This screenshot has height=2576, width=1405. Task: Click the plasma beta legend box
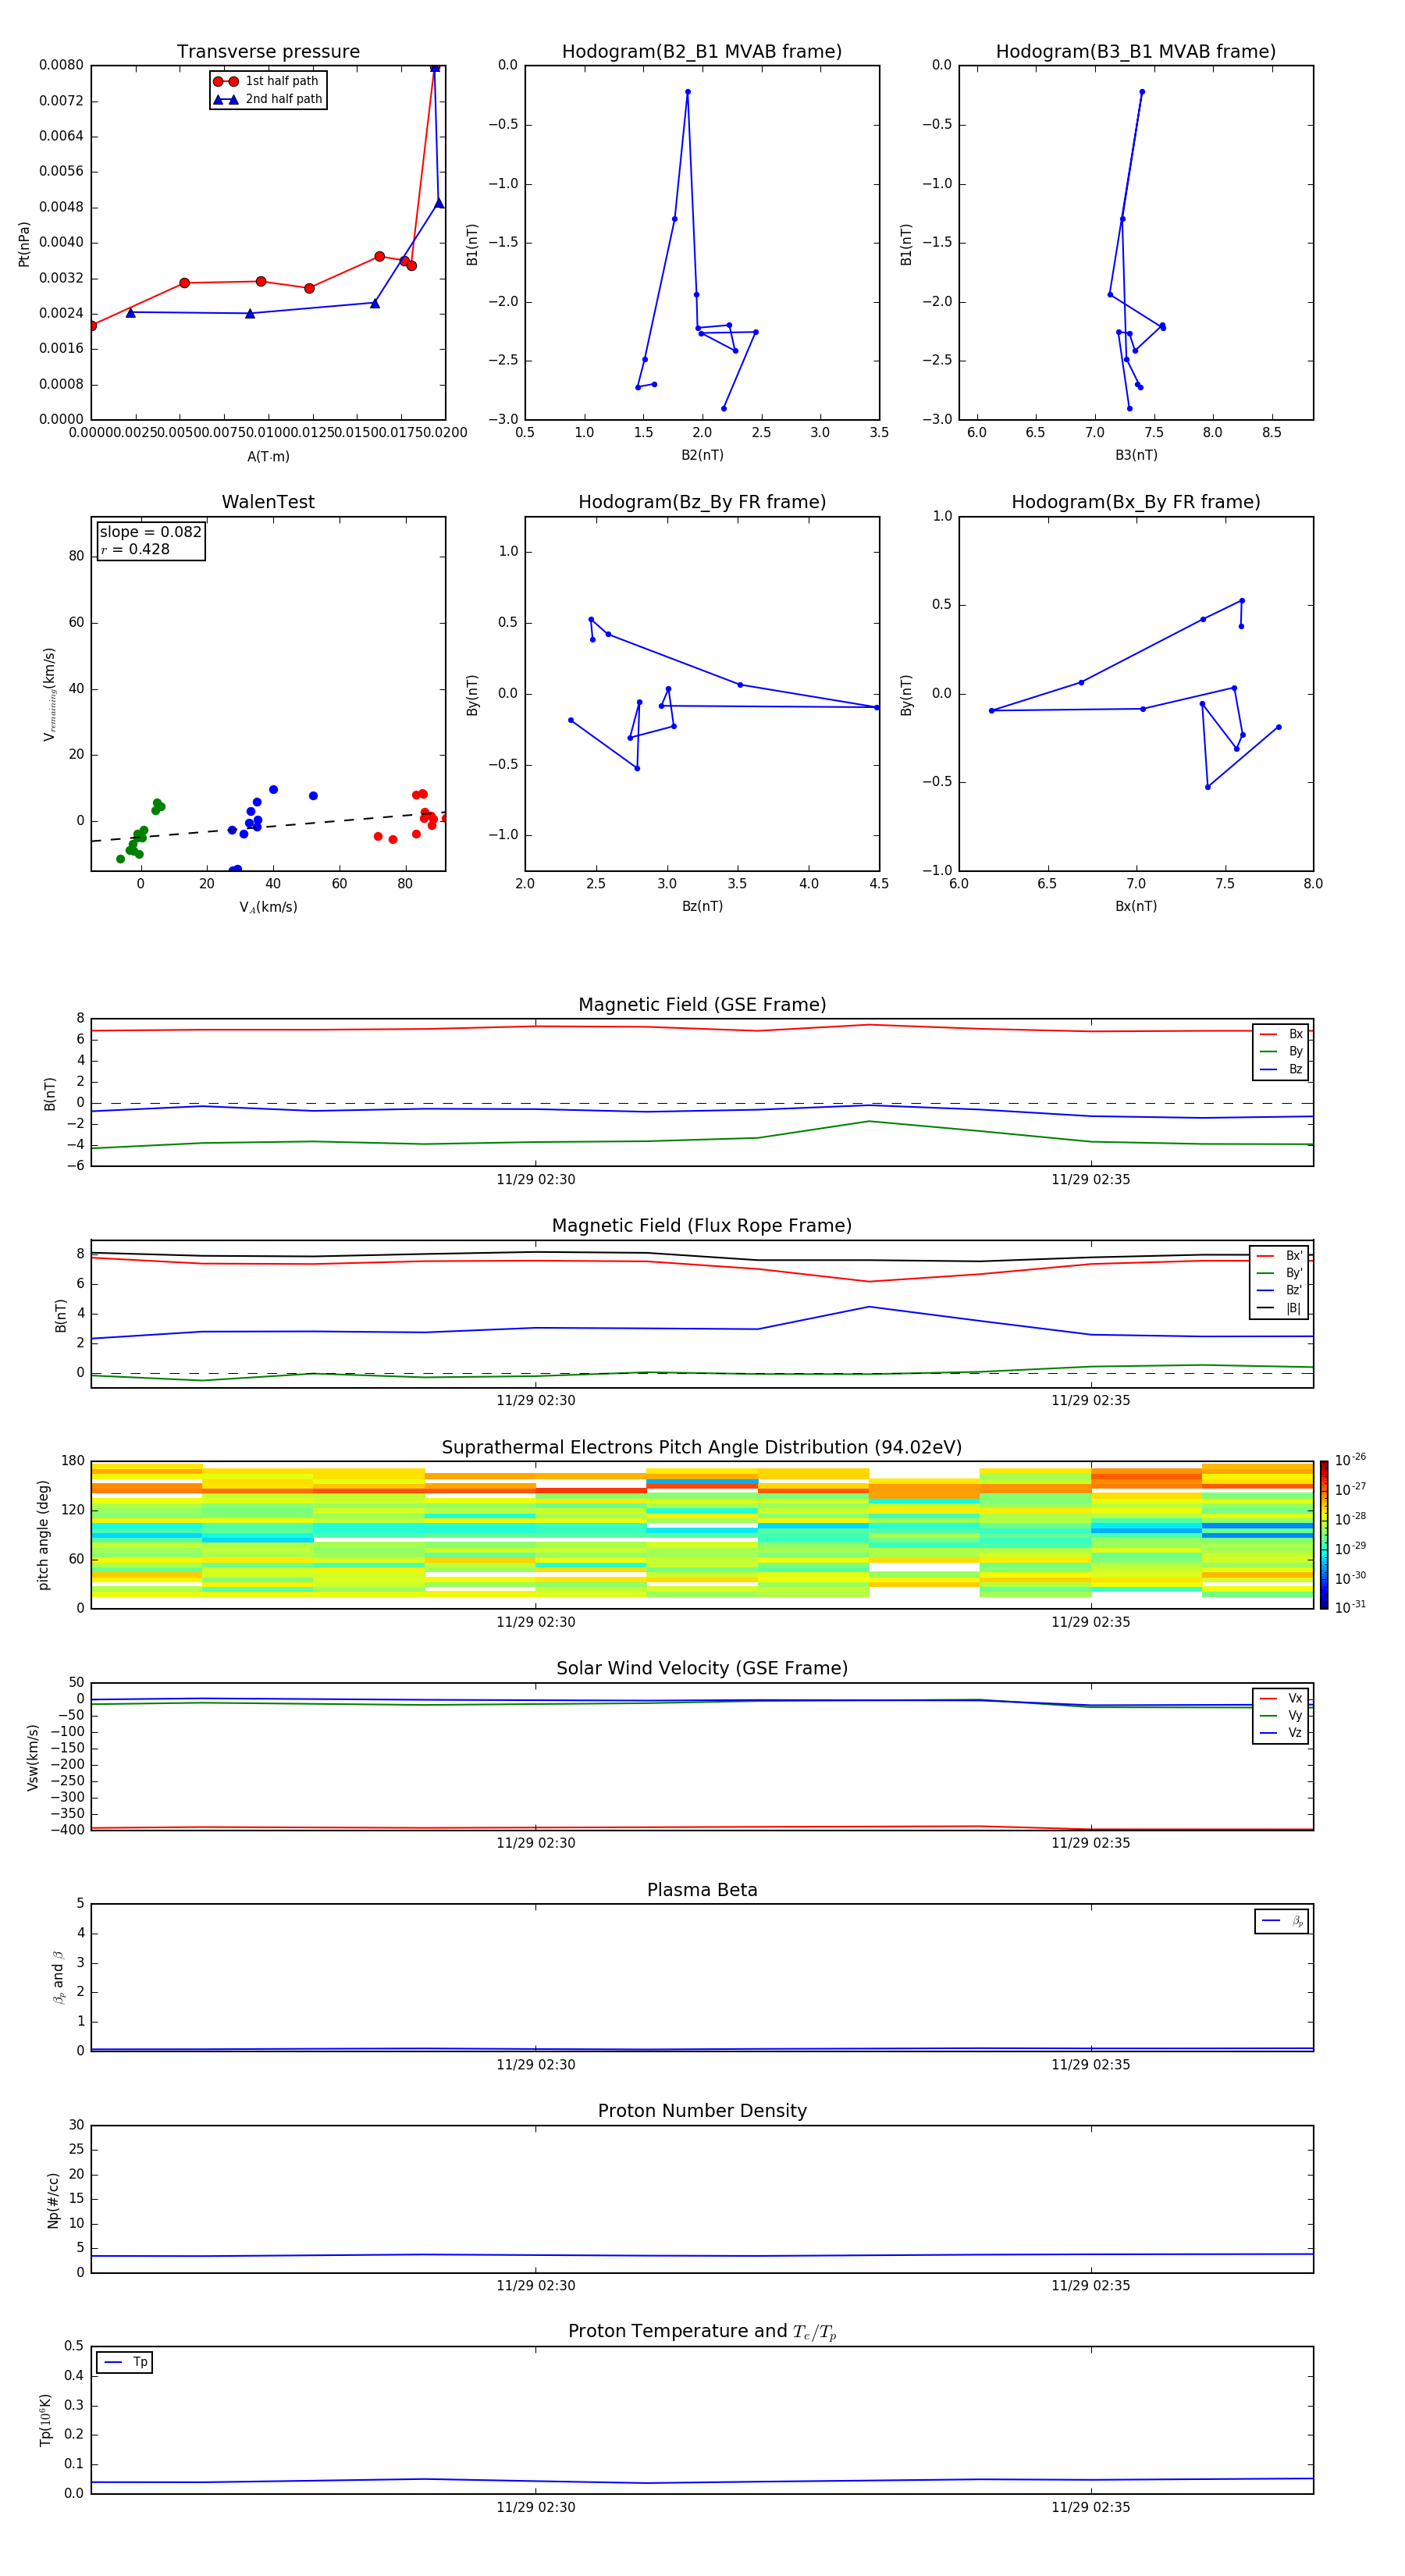pos(1282,1921)
